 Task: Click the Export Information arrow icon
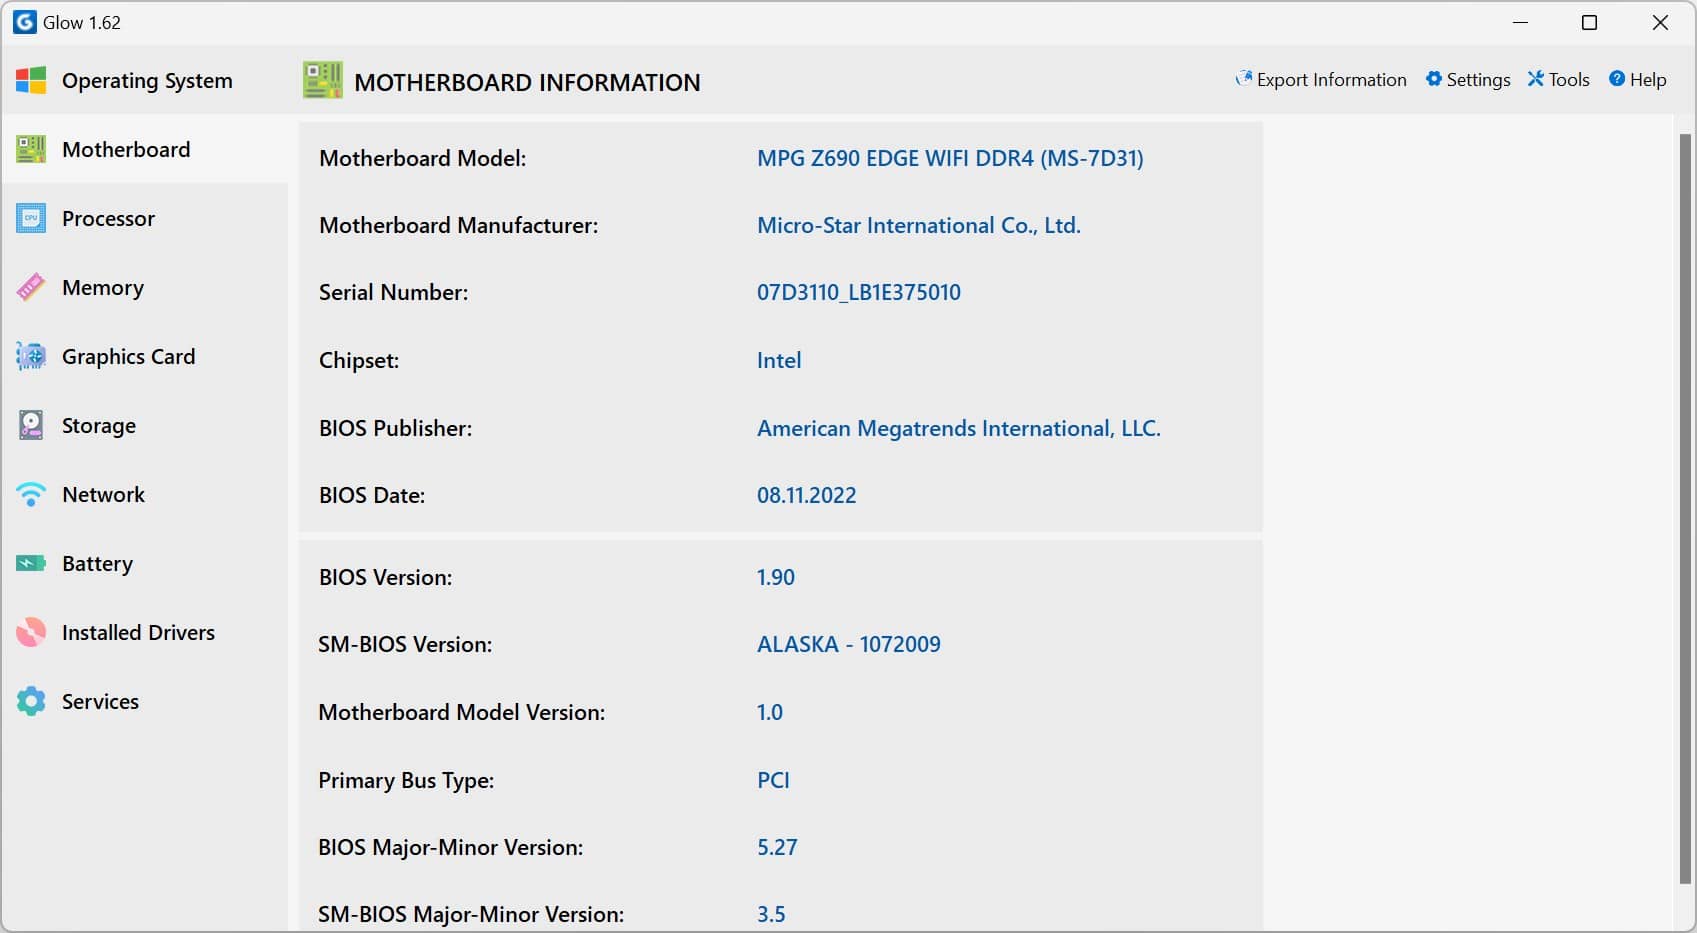coord(1244,79)
